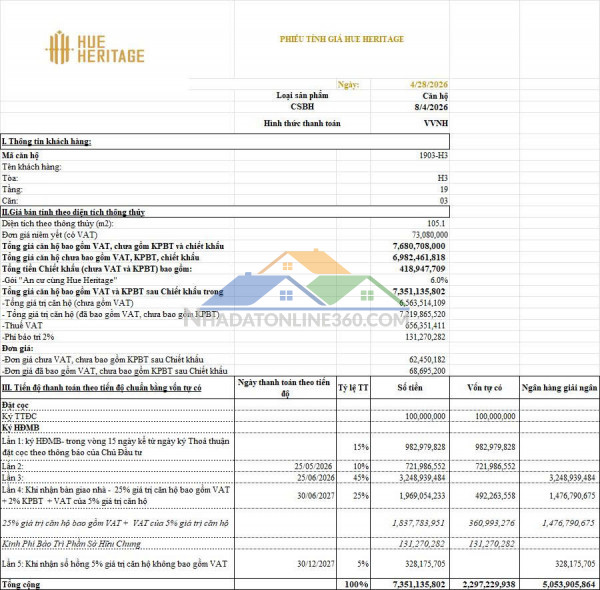Select header 'II.Giá bán tính theo diện tích thông thủy'
This screenshot has height=590, width=600.
click(x=73, y=212)
